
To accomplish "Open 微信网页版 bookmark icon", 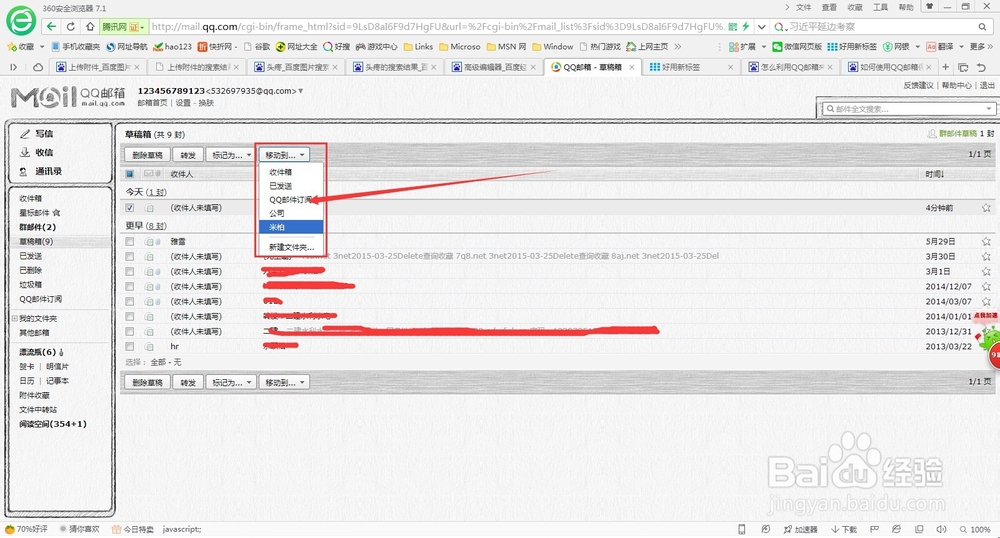I will 777,47.
